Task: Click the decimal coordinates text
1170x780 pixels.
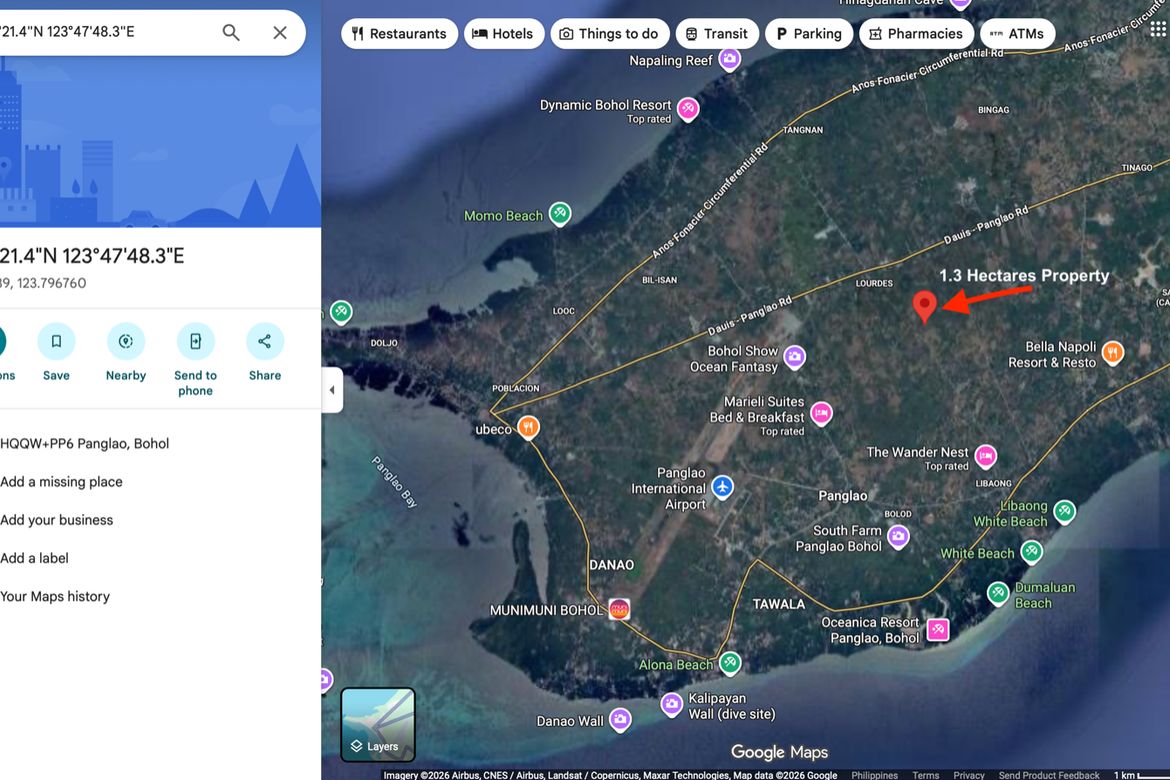Action: 43,283
